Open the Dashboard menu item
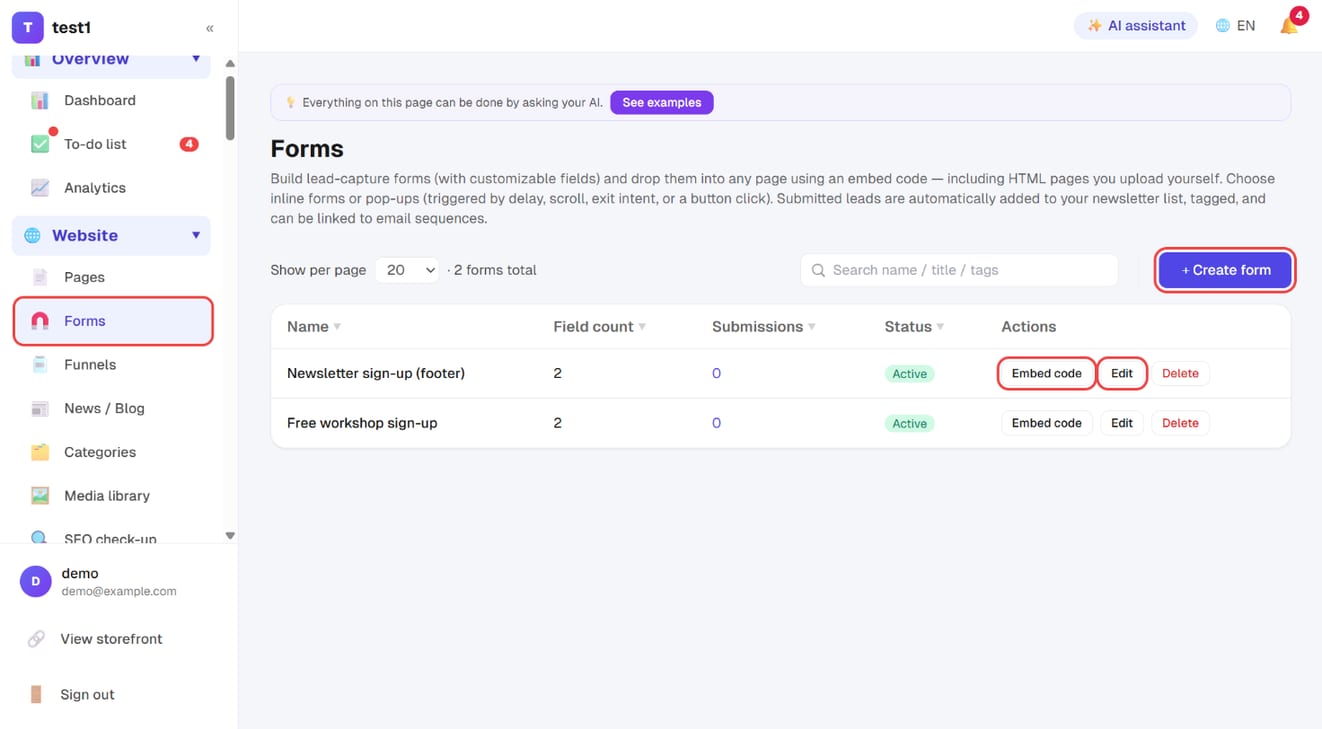Screen dimensions: 1322x729 pos(113,100)
